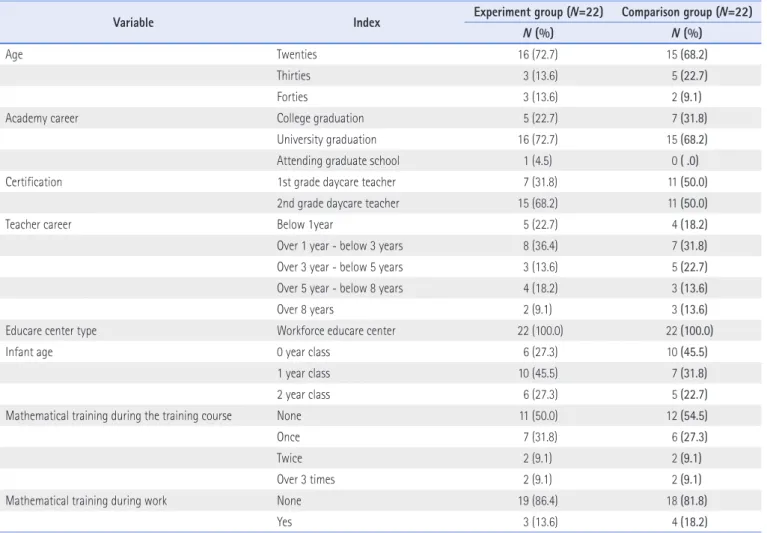767x533 pixels.
Task: Select "2nd grade daycare teacher" cell
Action: [338, 203]
